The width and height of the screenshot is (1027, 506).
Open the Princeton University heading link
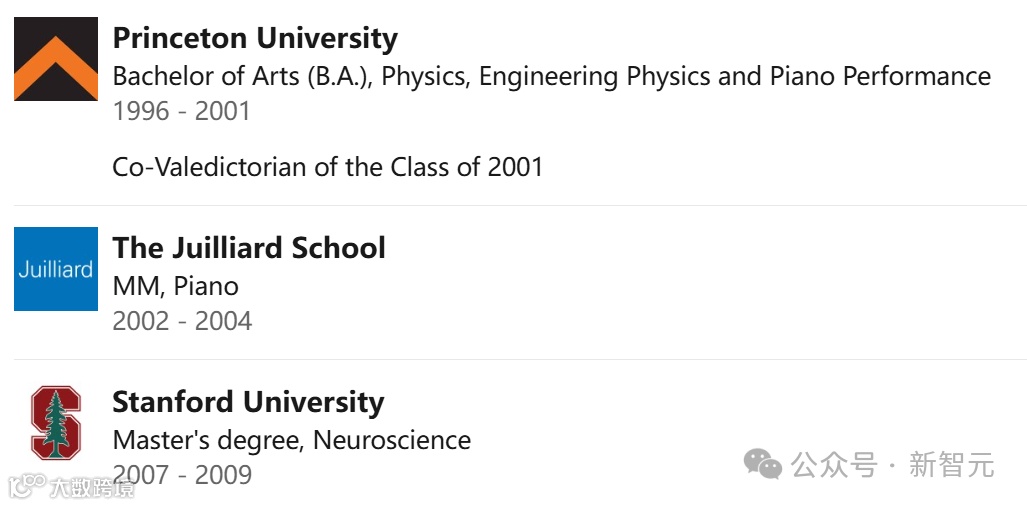coord(255,39)
